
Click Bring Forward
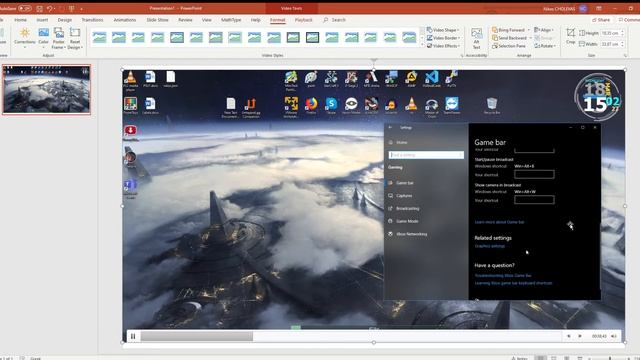coord(508,30)
